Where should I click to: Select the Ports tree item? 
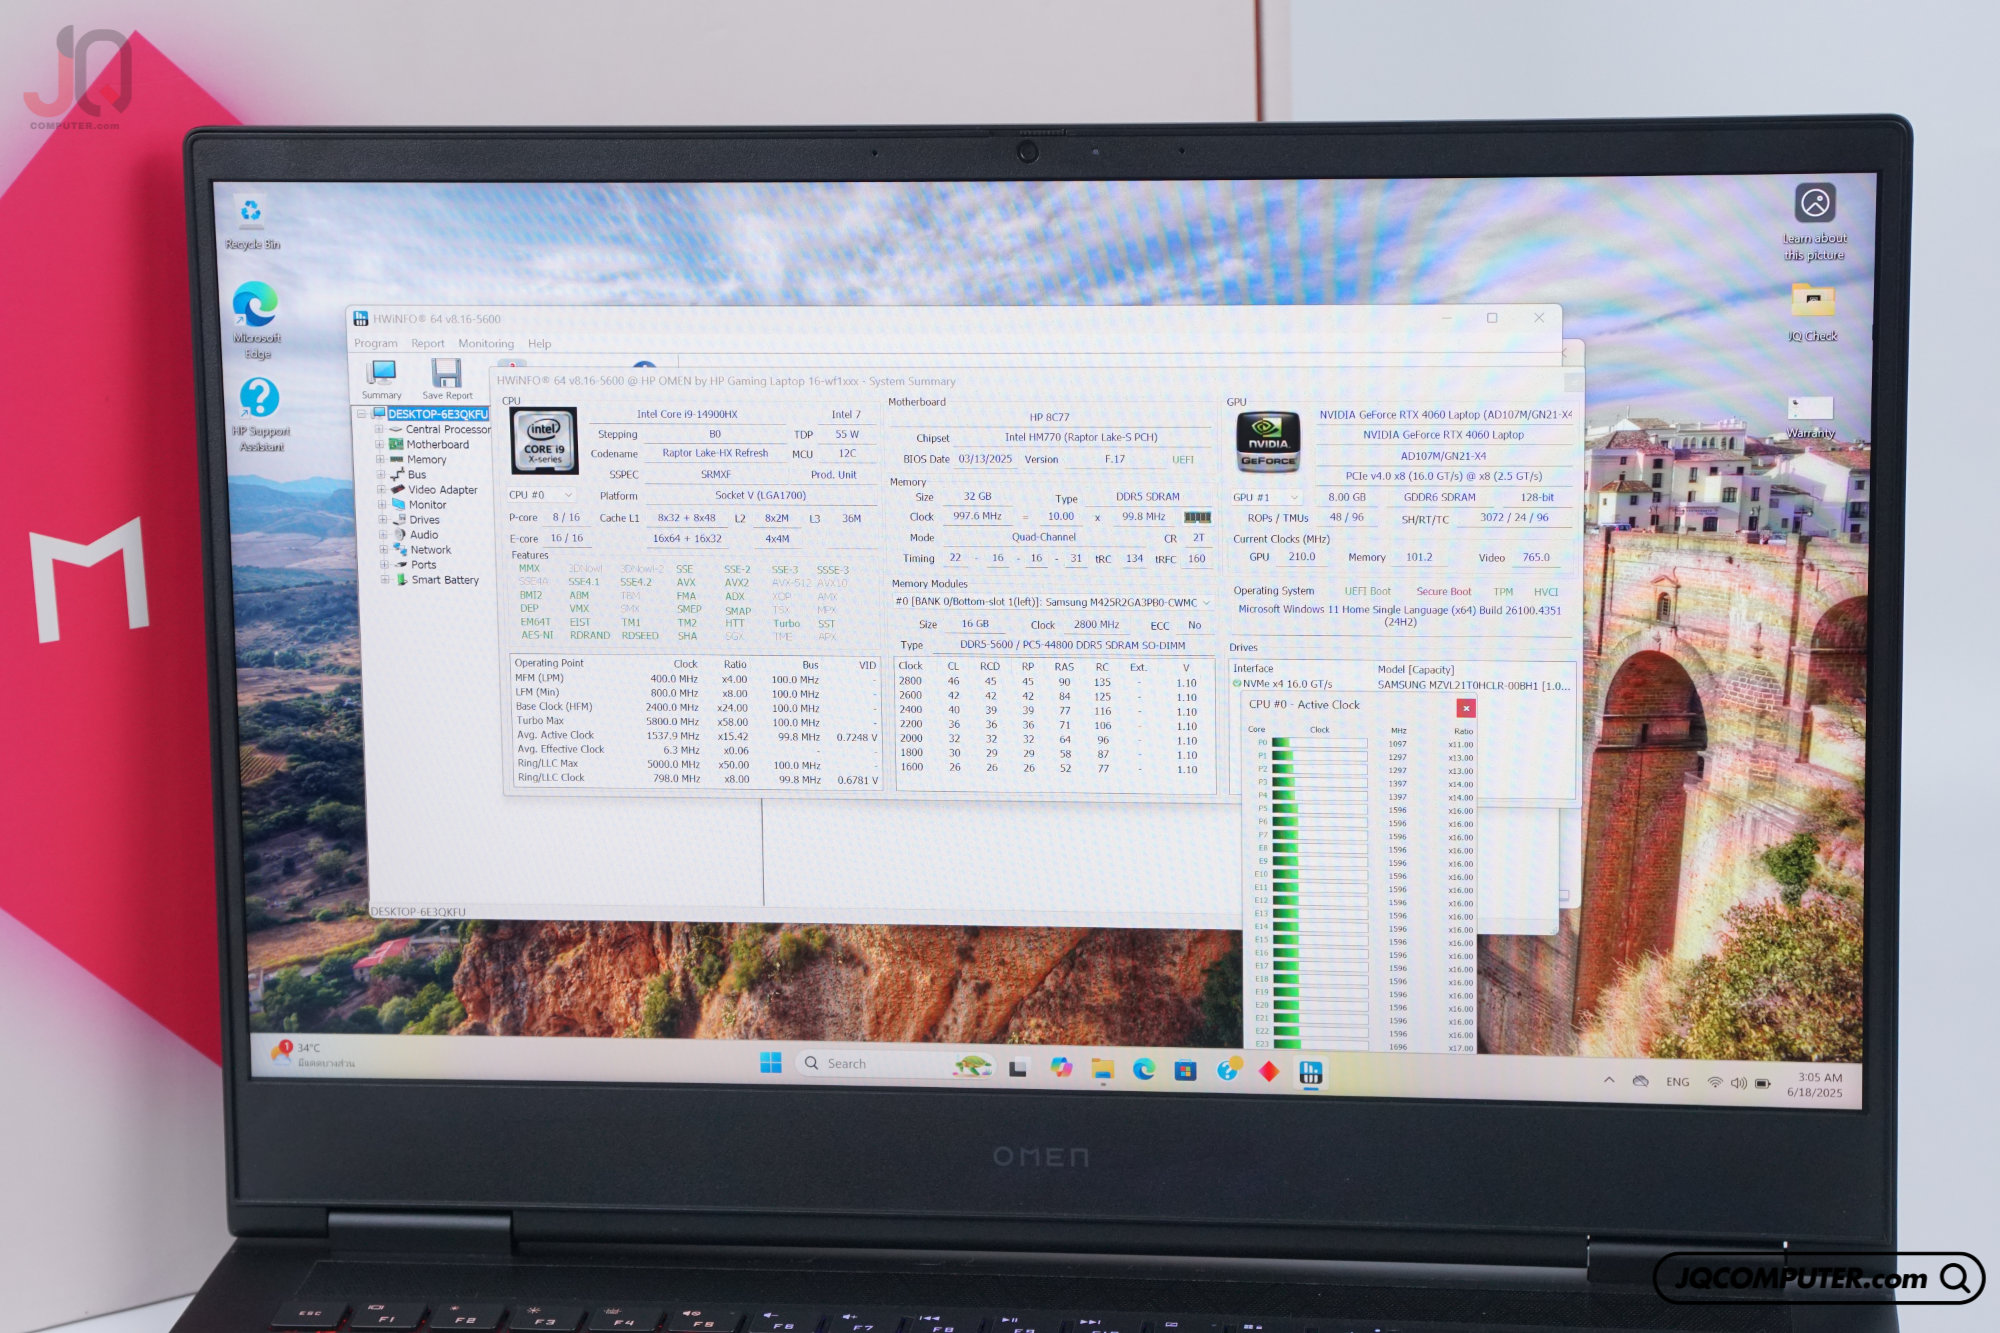[423, 565]
